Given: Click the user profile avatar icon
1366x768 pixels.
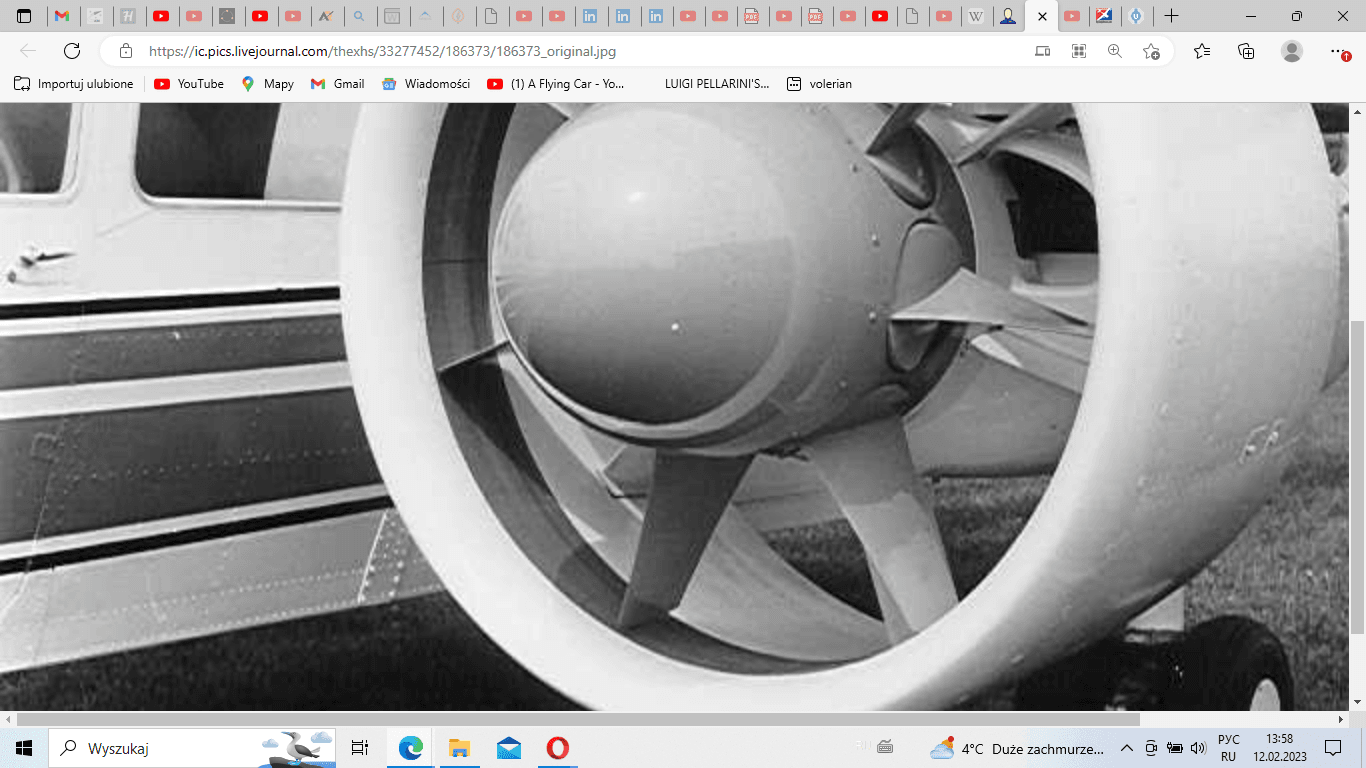Looking at the screenshot, I should pyautogui.click(x=1292, y=51).
